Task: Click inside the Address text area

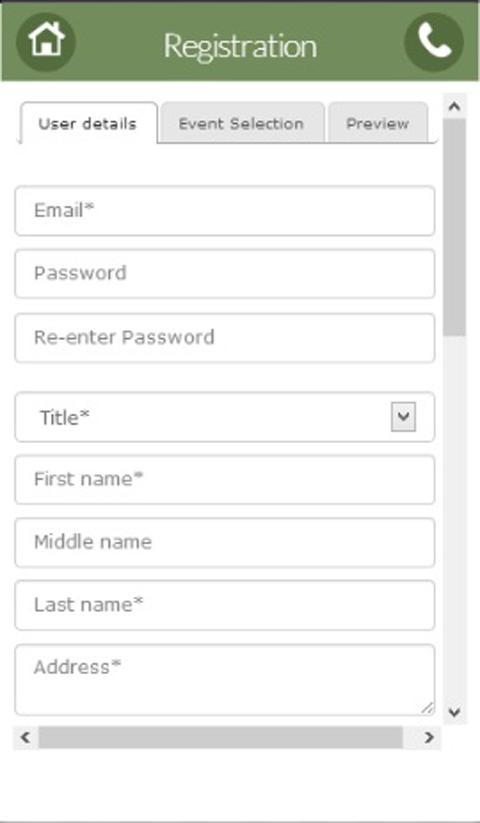Action: tap(225, 680)
